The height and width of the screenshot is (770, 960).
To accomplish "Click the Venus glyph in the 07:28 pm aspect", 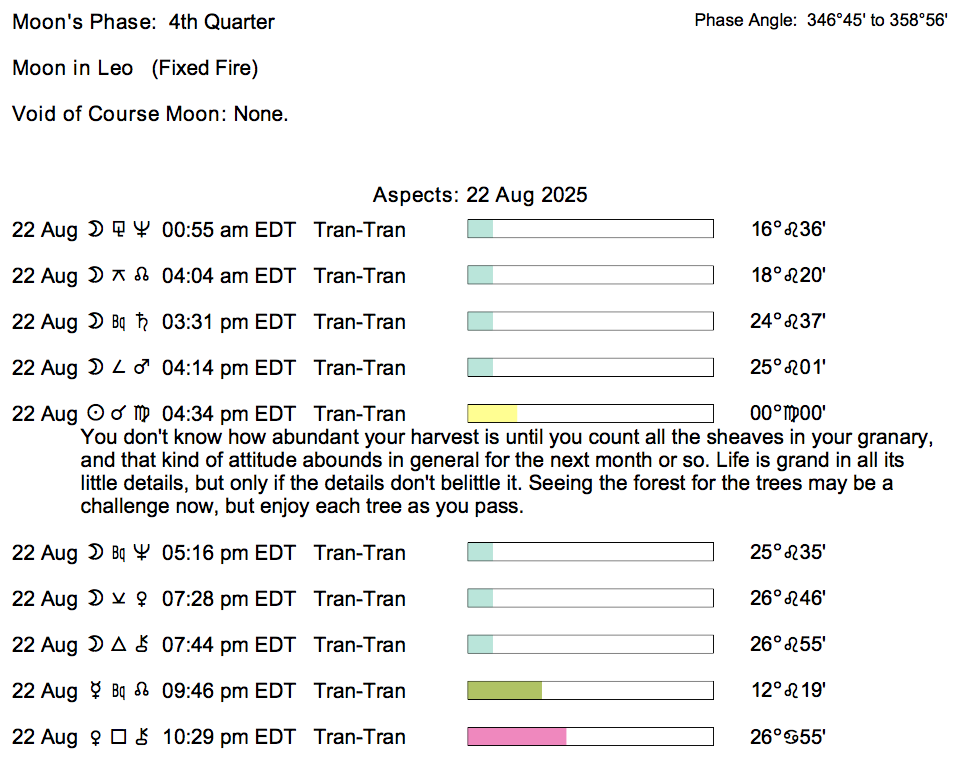I will click(141, 599).
